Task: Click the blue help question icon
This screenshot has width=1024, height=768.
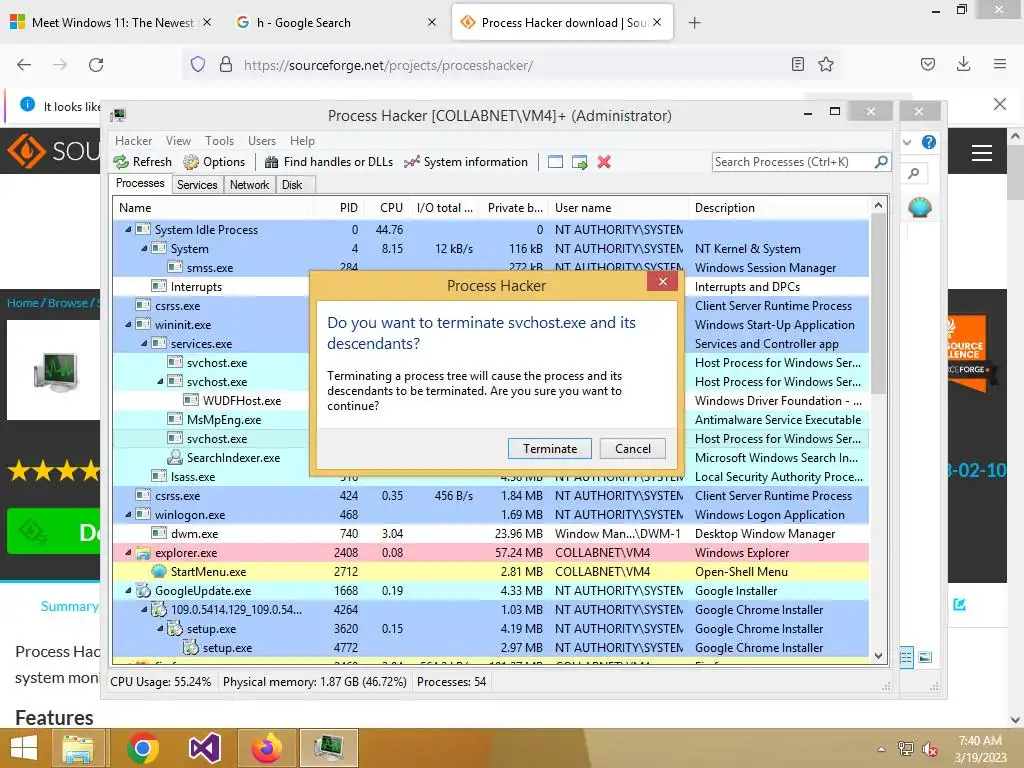Action: click(x=929, y=142)
